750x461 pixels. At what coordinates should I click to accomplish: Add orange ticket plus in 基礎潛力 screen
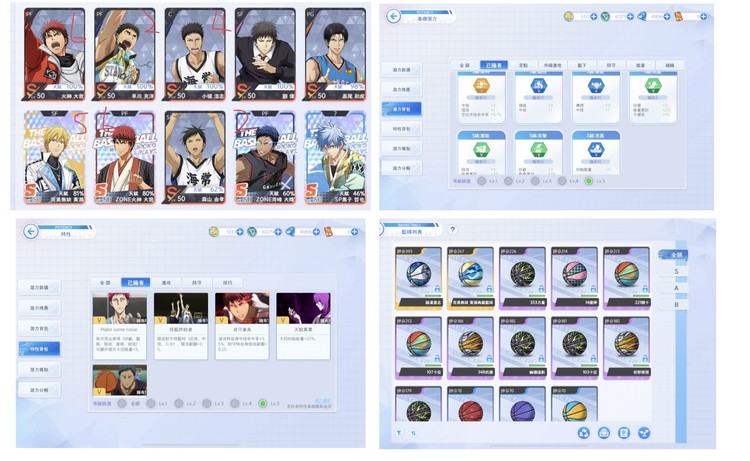pyautogui.click(x=703, y=17)
